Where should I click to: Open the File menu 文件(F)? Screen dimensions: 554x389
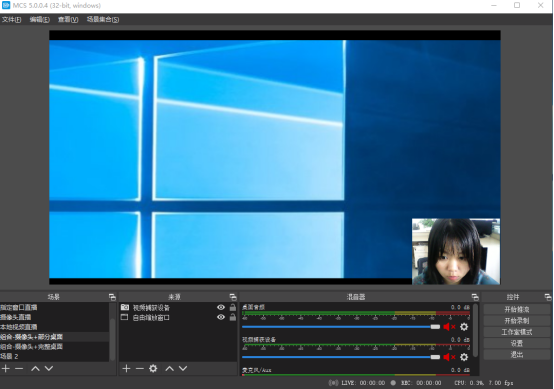click(12, 19)
